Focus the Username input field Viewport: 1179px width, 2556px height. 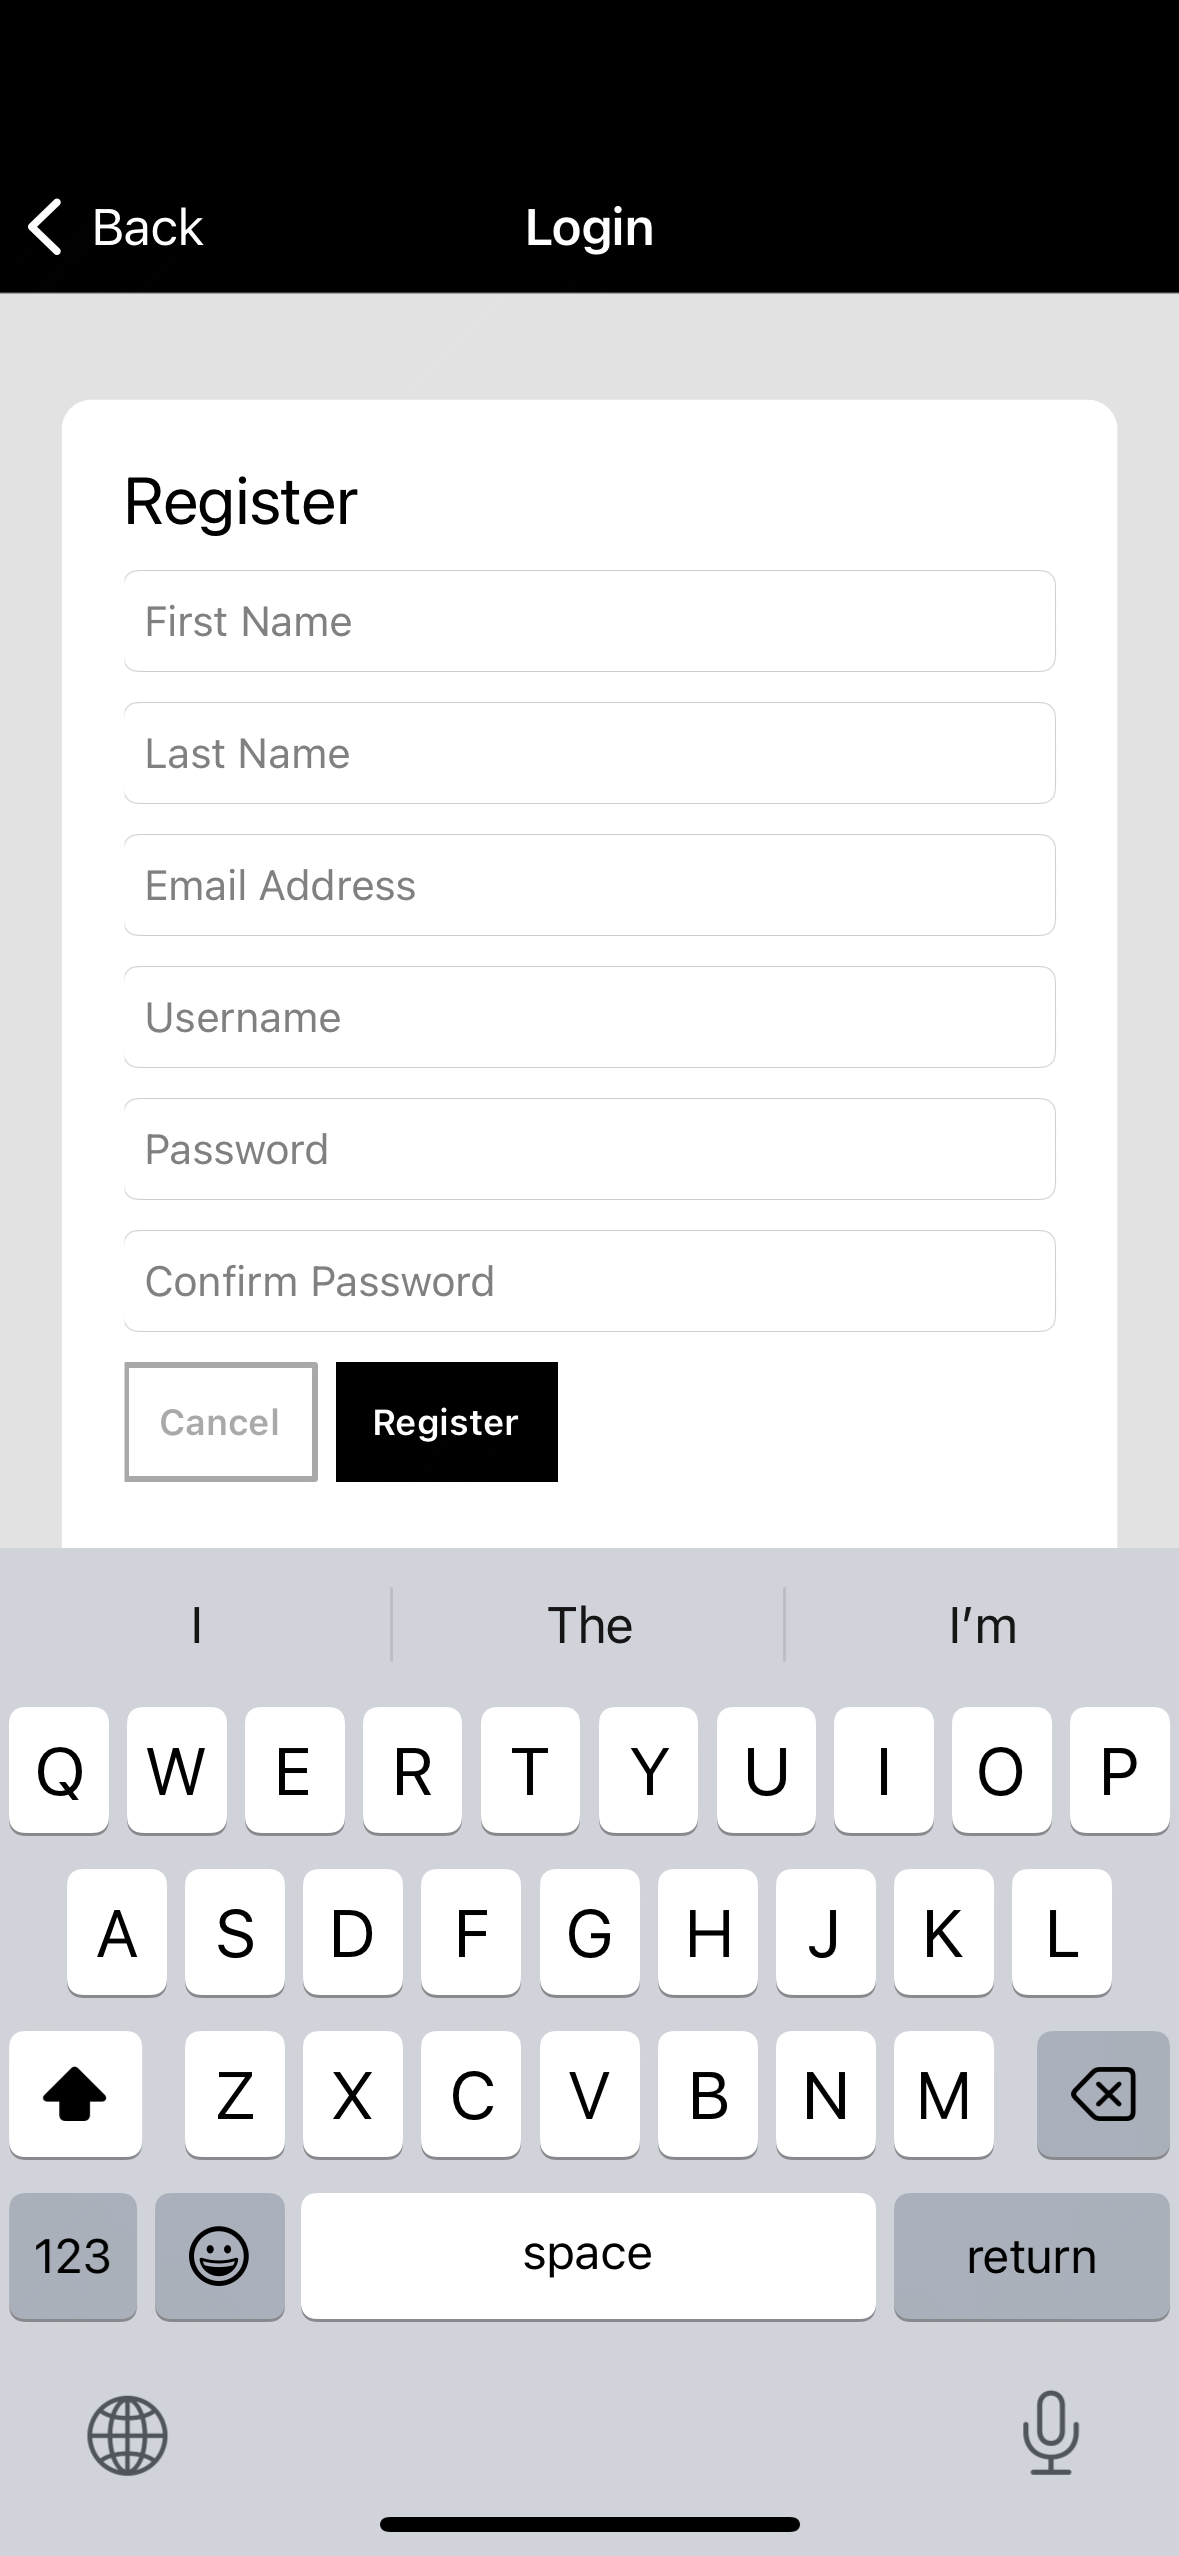click(x=590, y=1017)
